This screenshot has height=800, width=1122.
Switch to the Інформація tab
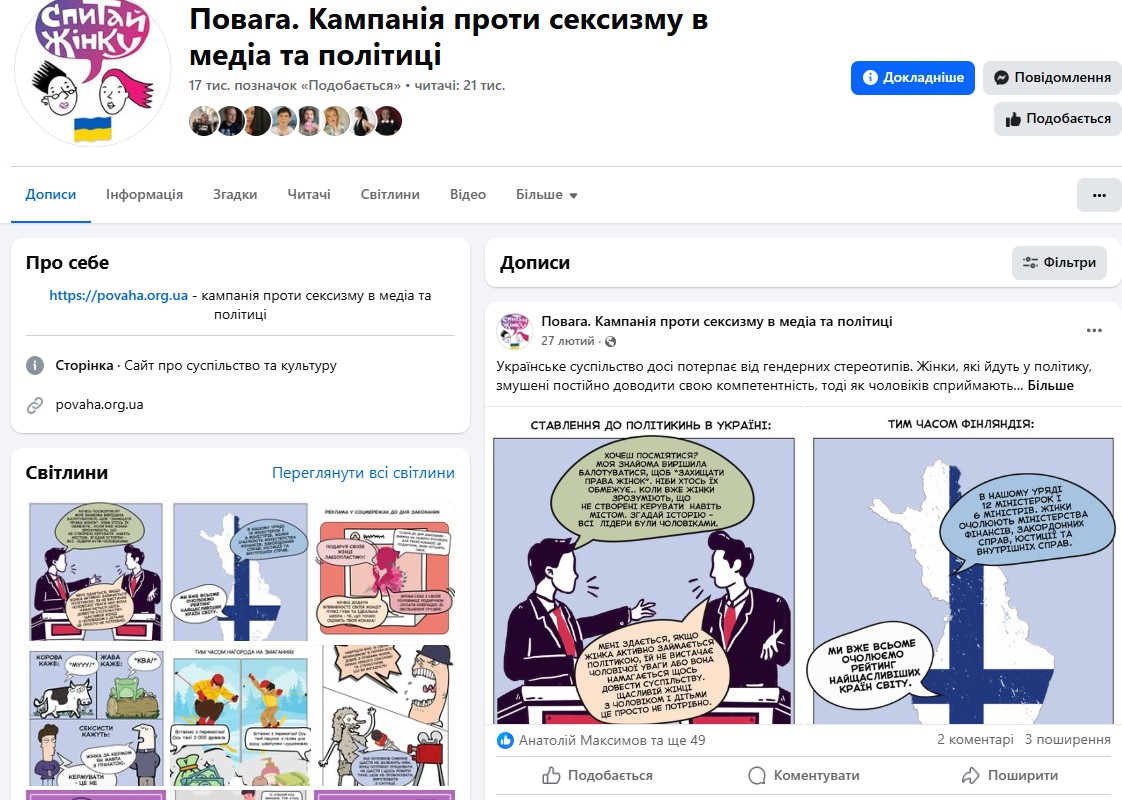(x=145, y=195)
